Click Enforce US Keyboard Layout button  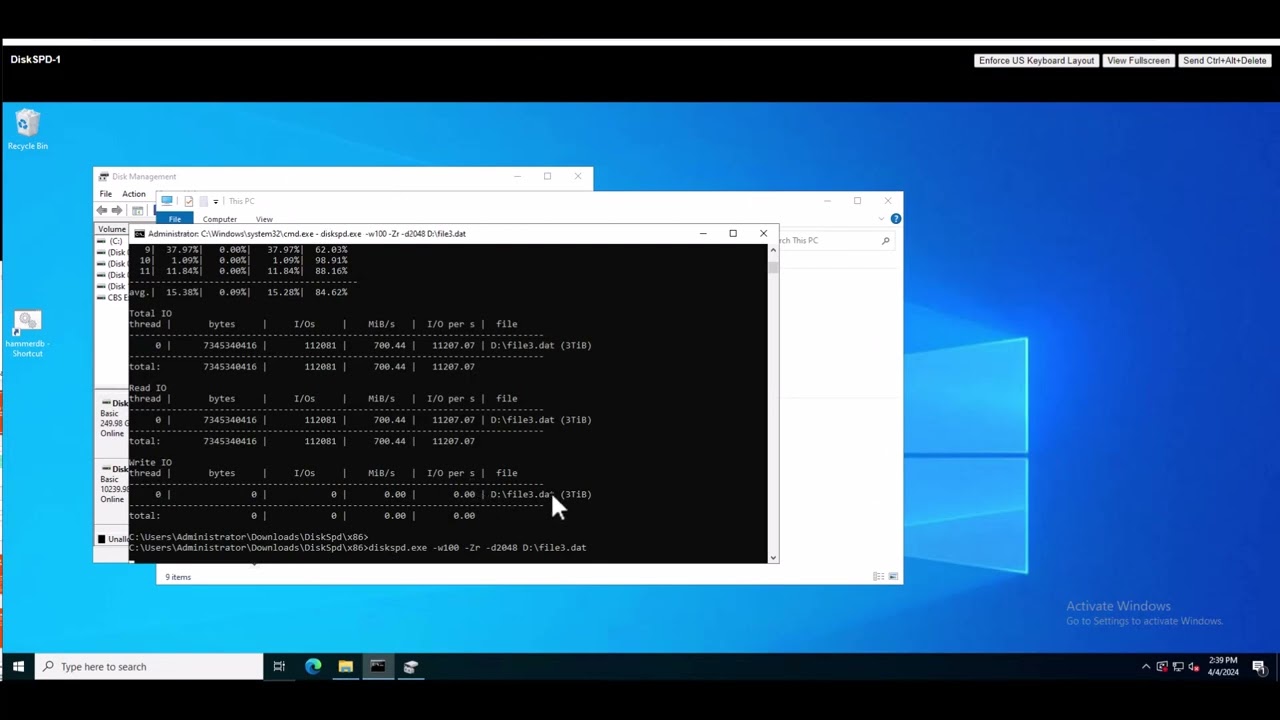click(x=1036, y=61)
